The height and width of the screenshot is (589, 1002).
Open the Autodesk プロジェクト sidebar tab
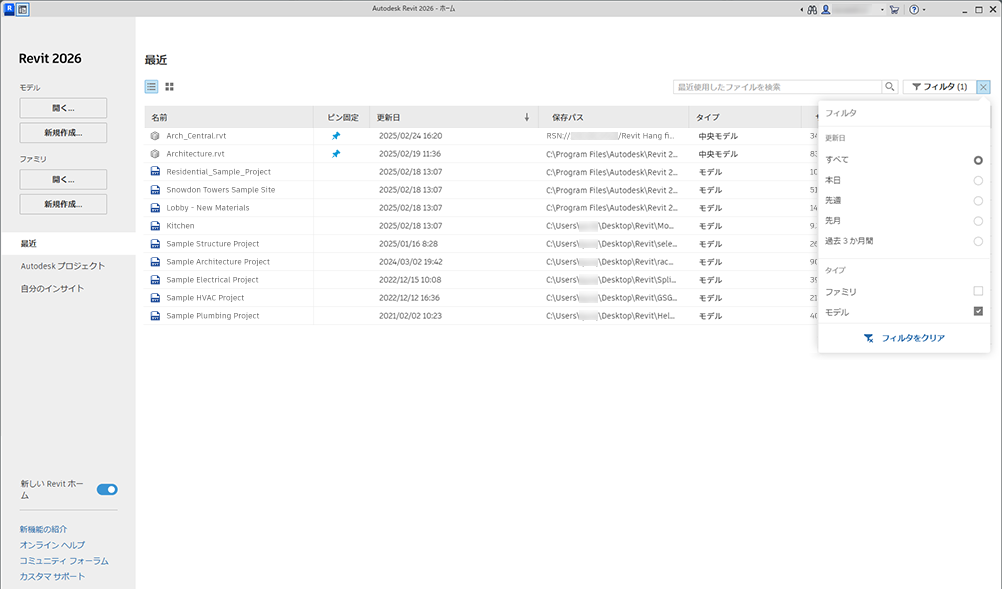coord(63,266)
